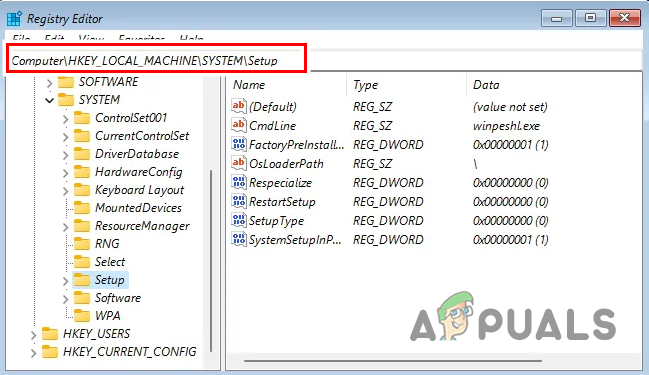The image size is (649, 375).
Task: Click the RNG folder icon
Action: pos(82,244)
